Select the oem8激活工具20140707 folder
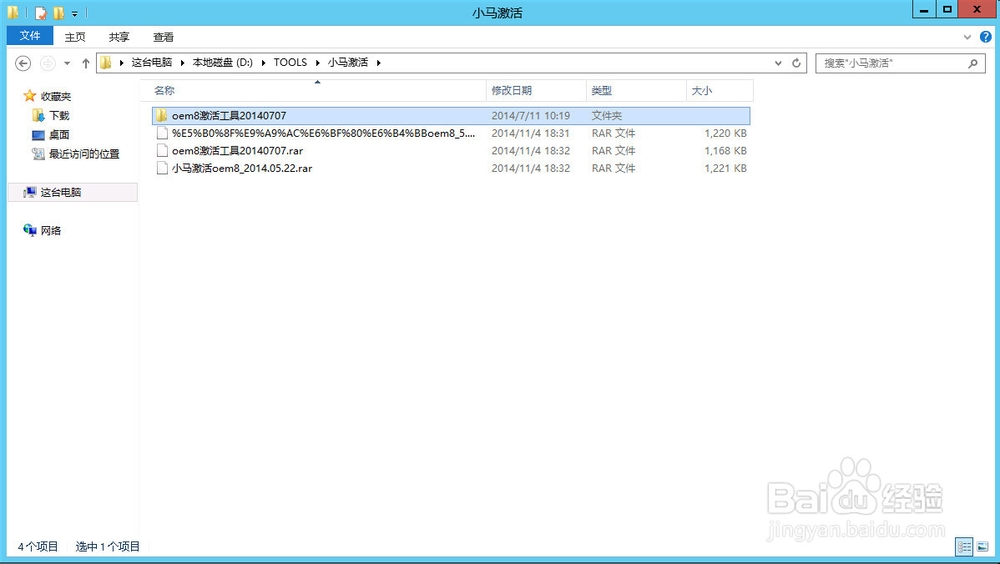The image size is (1000, 564). [x=451, y=115]
